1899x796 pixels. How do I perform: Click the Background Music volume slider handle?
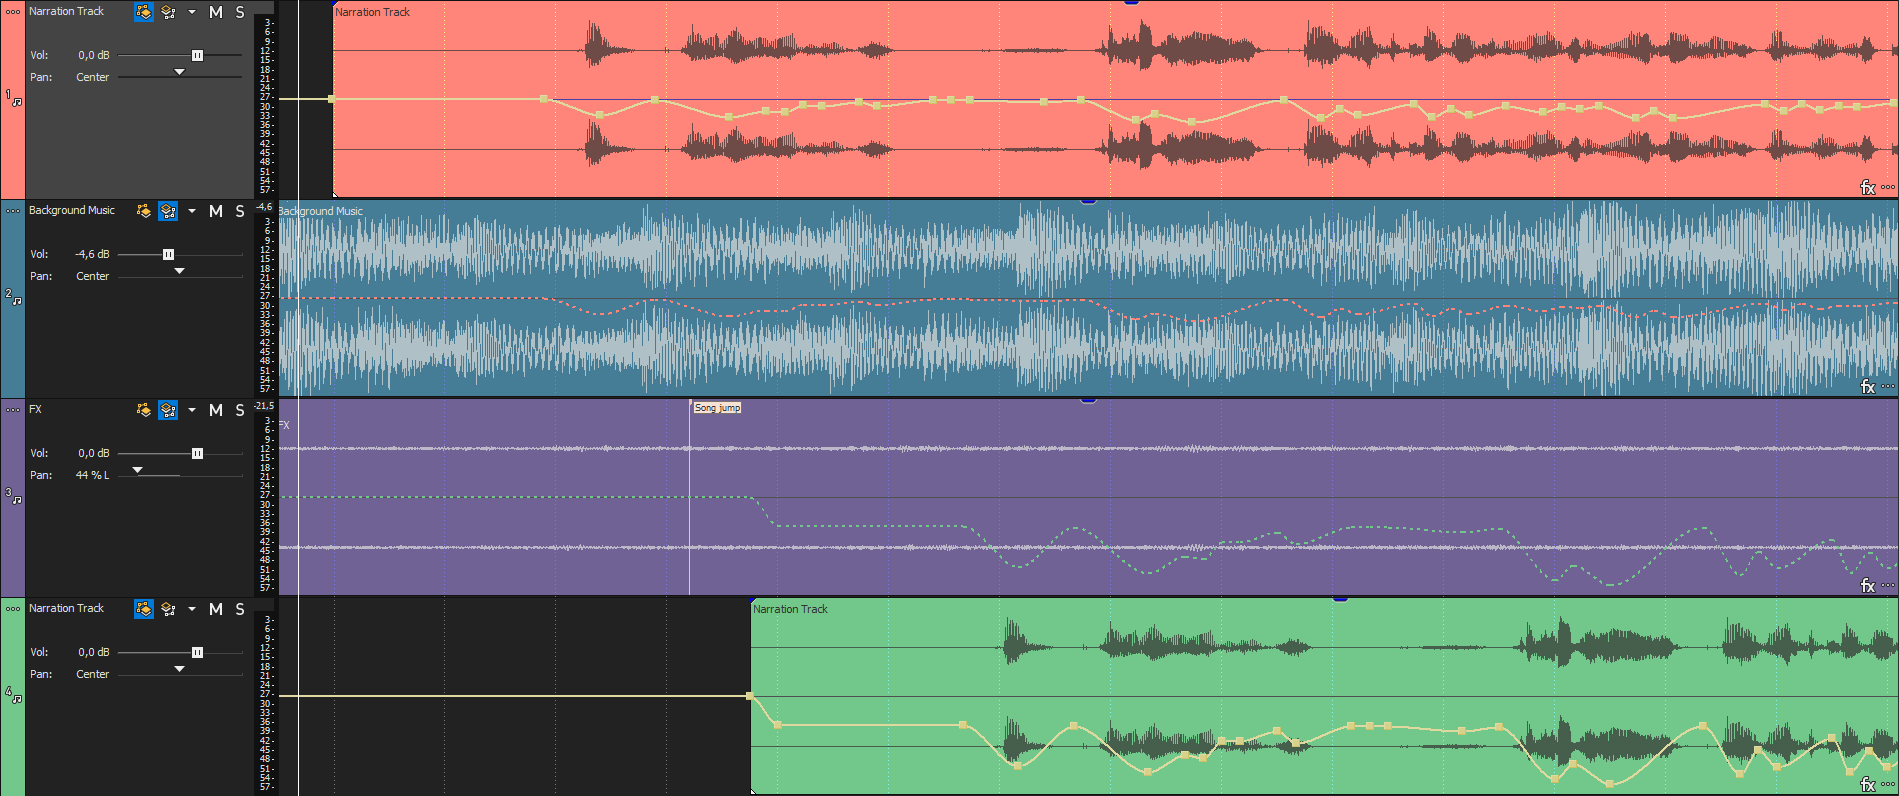point(168,254)
